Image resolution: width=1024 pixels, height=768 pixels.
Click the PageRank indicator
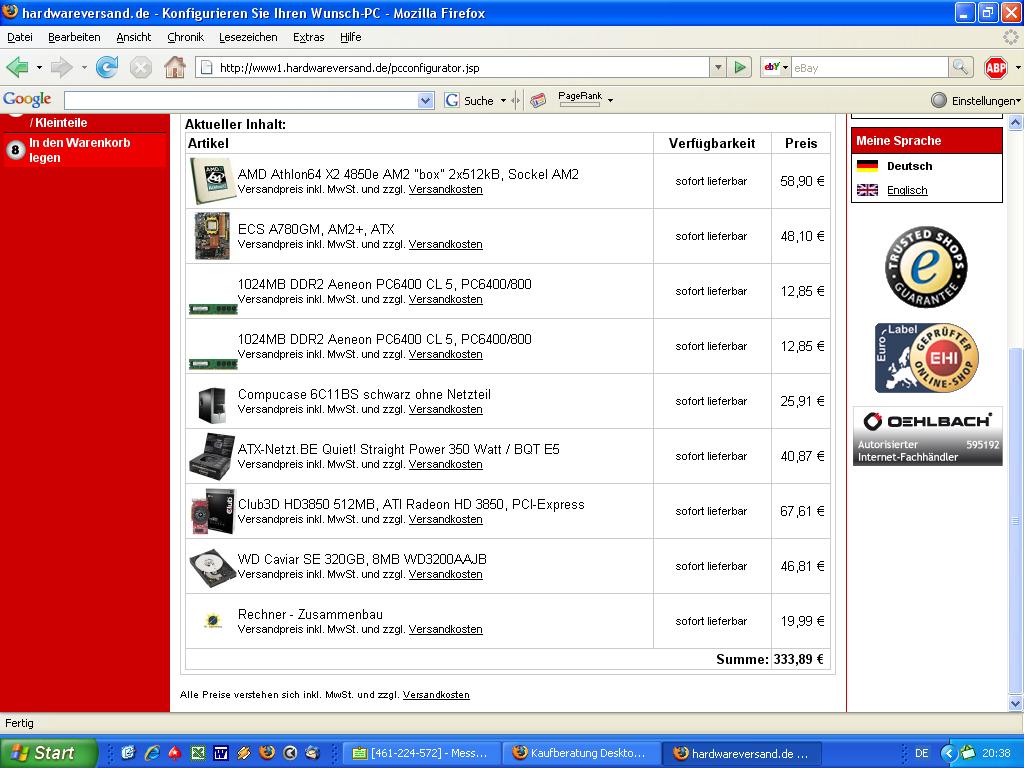tap(580, 99)
